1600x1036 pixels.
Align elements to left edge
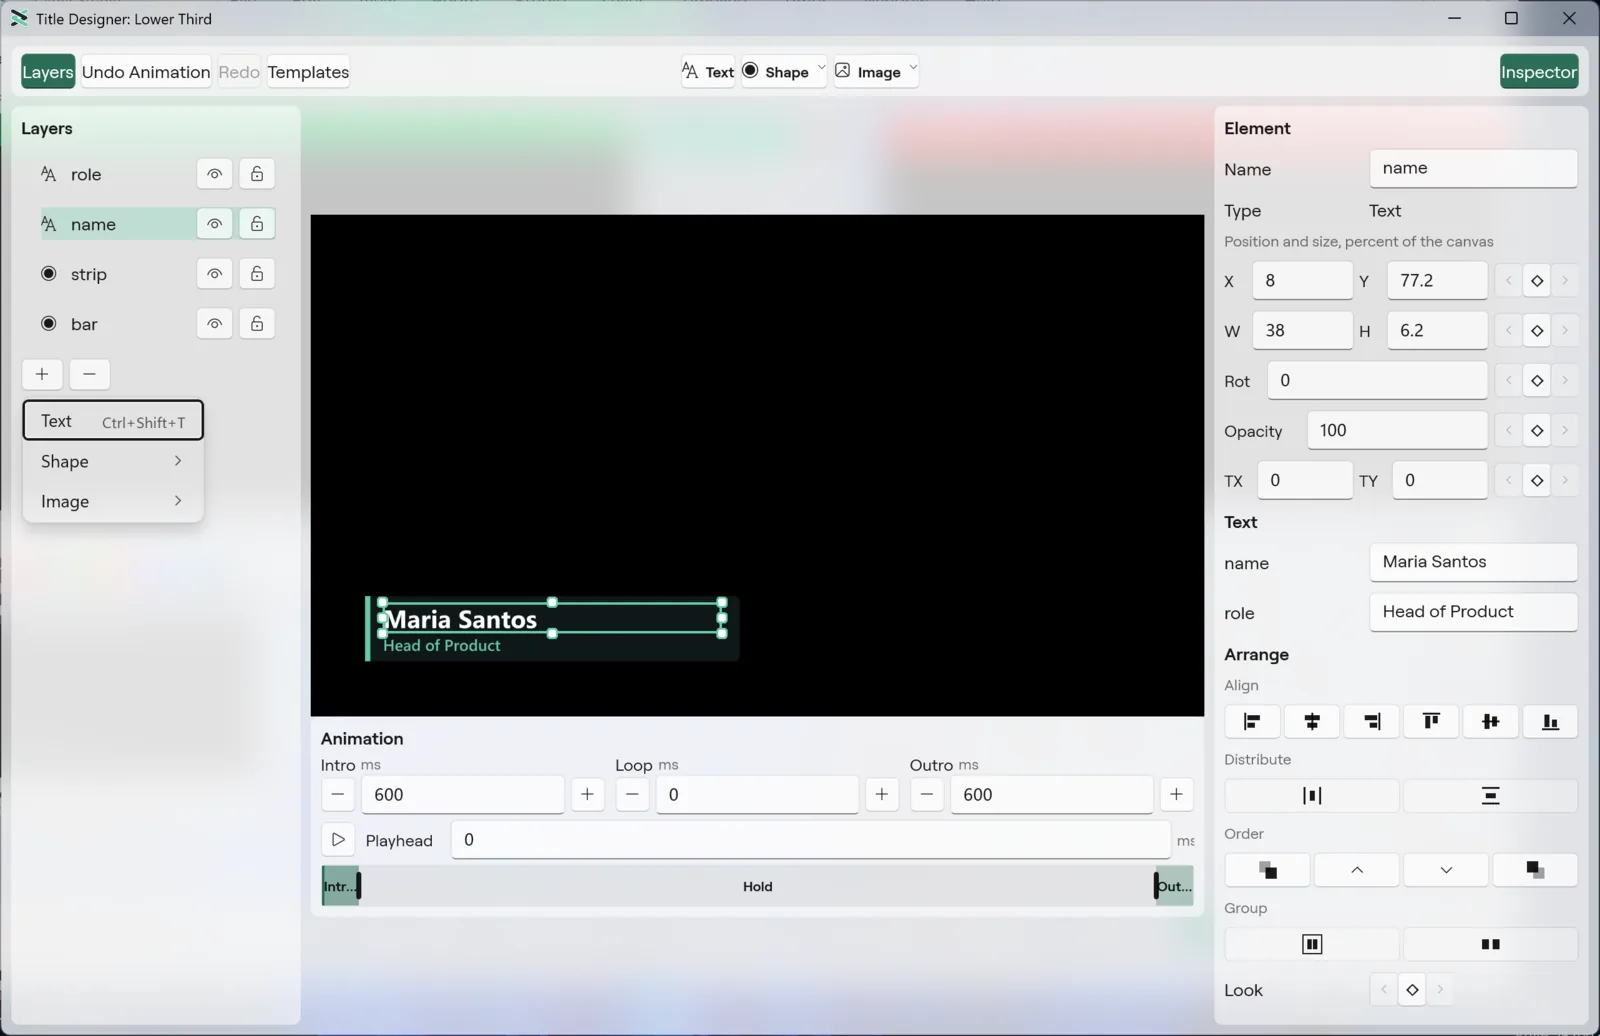pos(1252,721)
